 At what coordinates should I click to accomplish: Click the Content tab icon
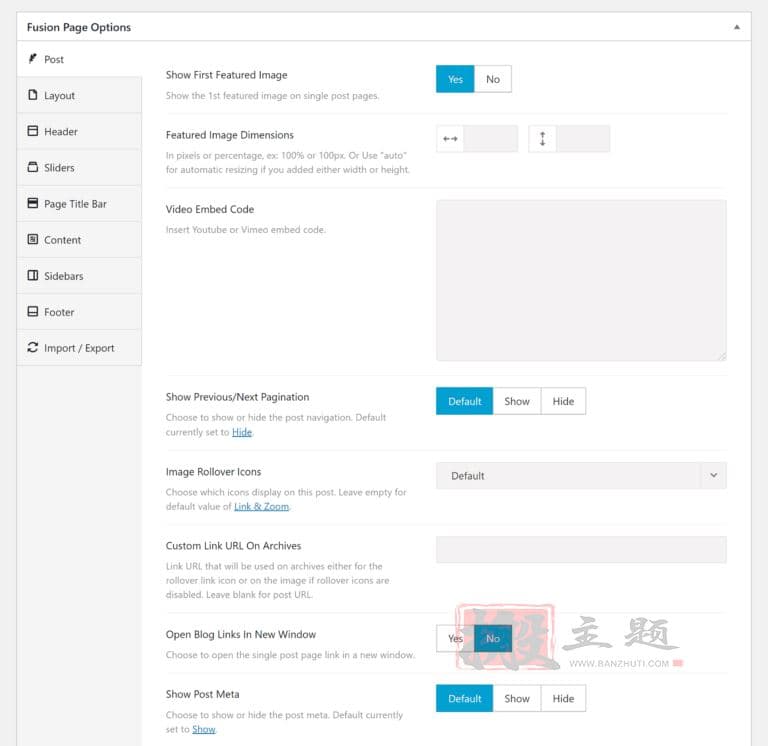click(32, 239)
